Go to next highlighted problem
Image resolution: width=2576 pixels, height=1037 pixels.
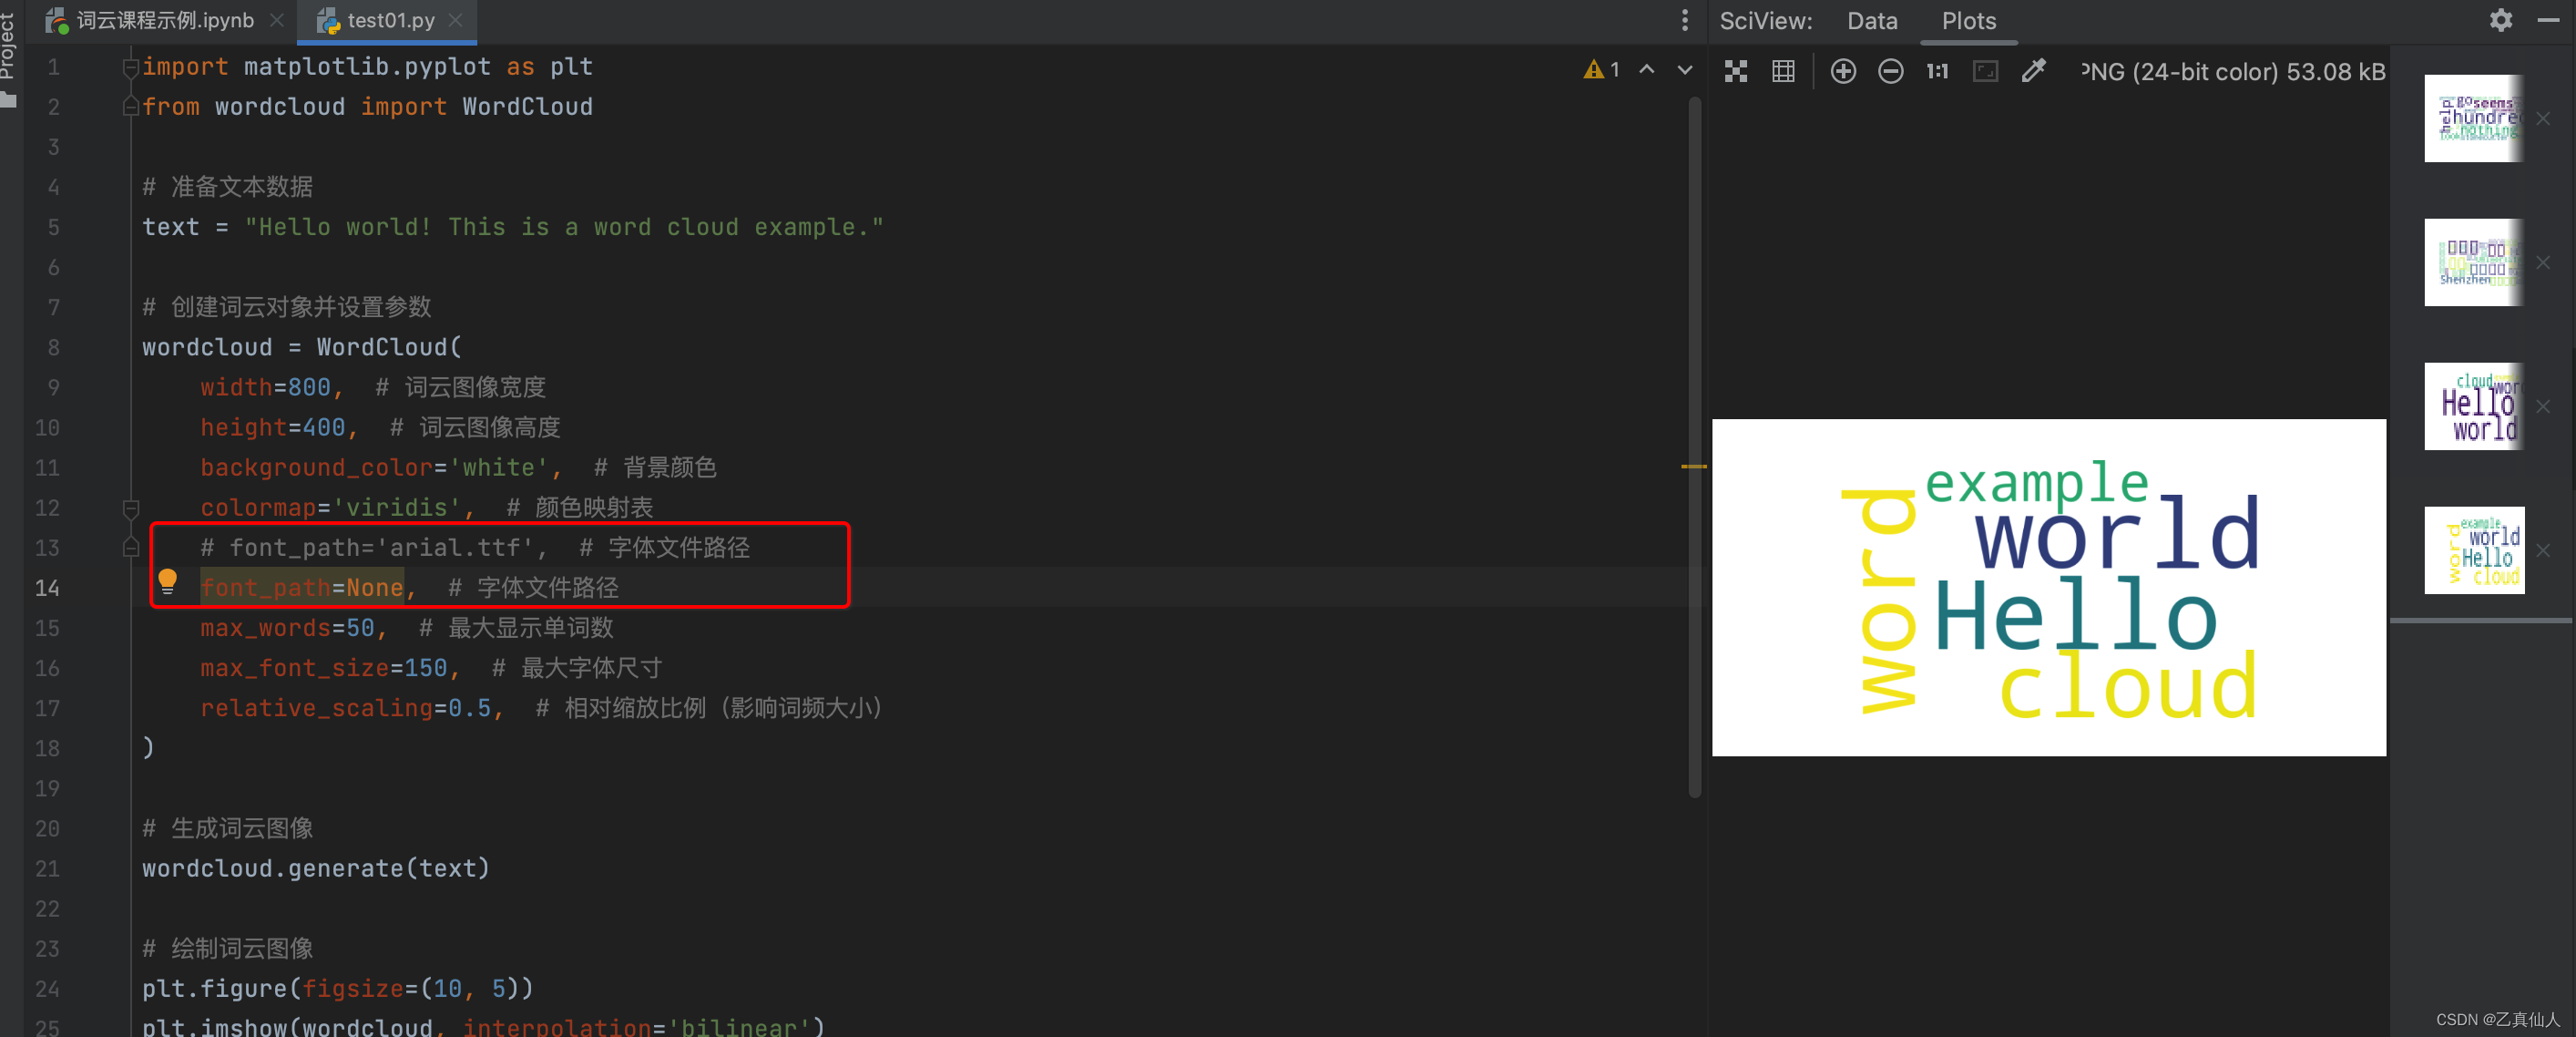[1685, 70]
